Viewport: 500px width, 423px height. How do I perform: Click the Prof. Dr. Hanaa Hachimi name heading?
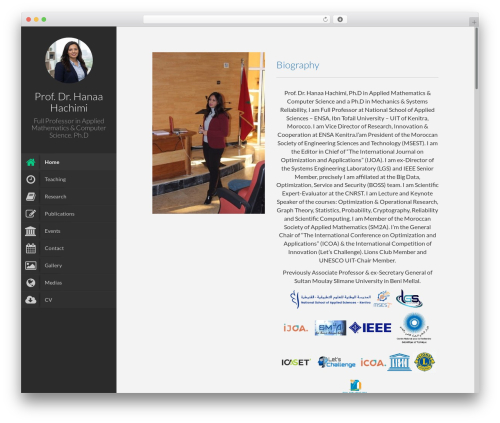pyautogui.click(x=69, y=102)
